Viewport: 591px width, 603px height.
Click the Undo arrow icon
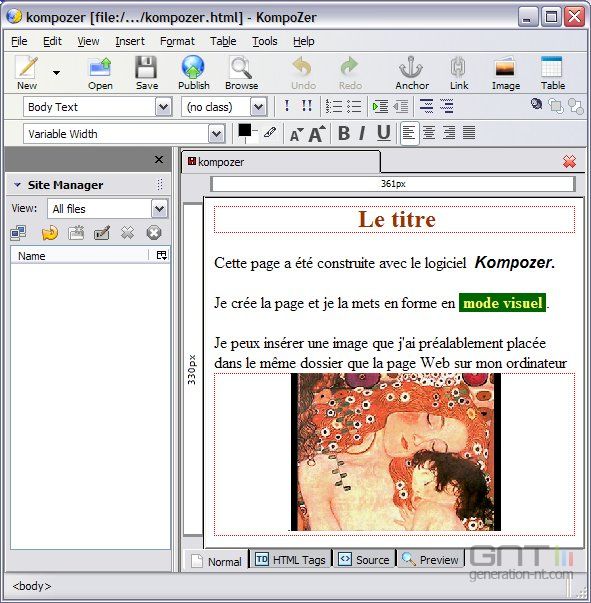(303, 73)
